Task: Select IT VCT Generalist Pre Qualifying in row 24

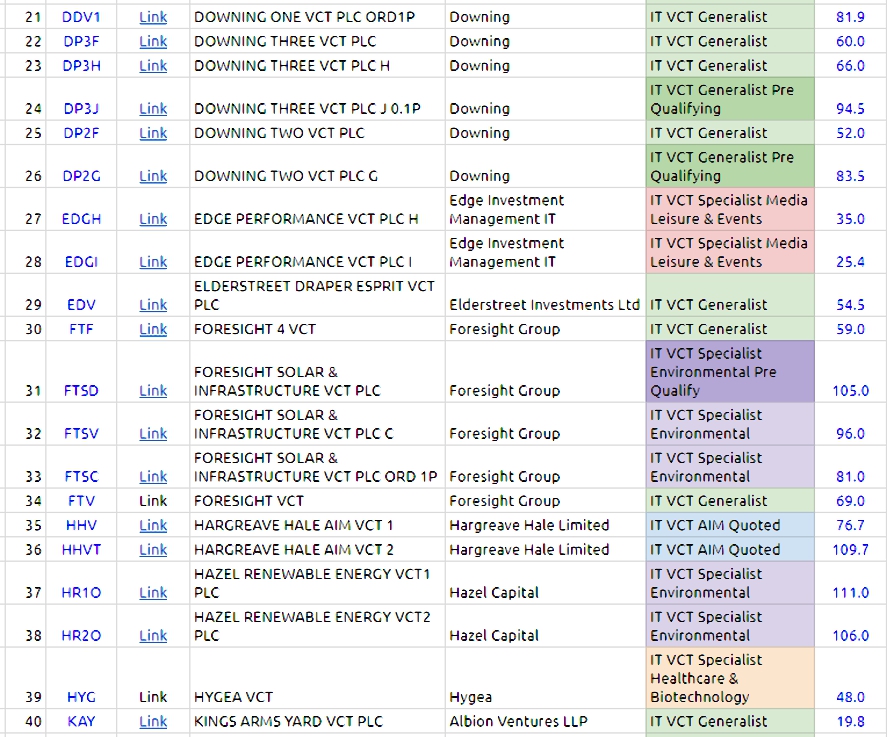Action: (730, 99)
